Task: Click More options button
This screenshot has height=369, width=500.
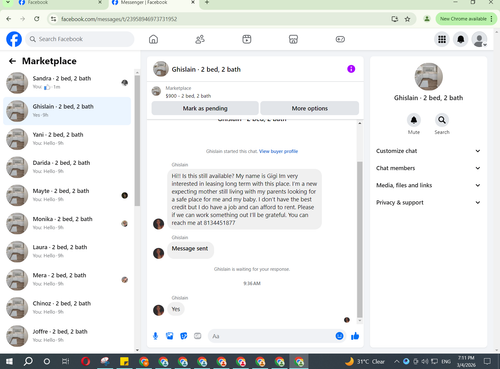Action: (x=310, y=108)
